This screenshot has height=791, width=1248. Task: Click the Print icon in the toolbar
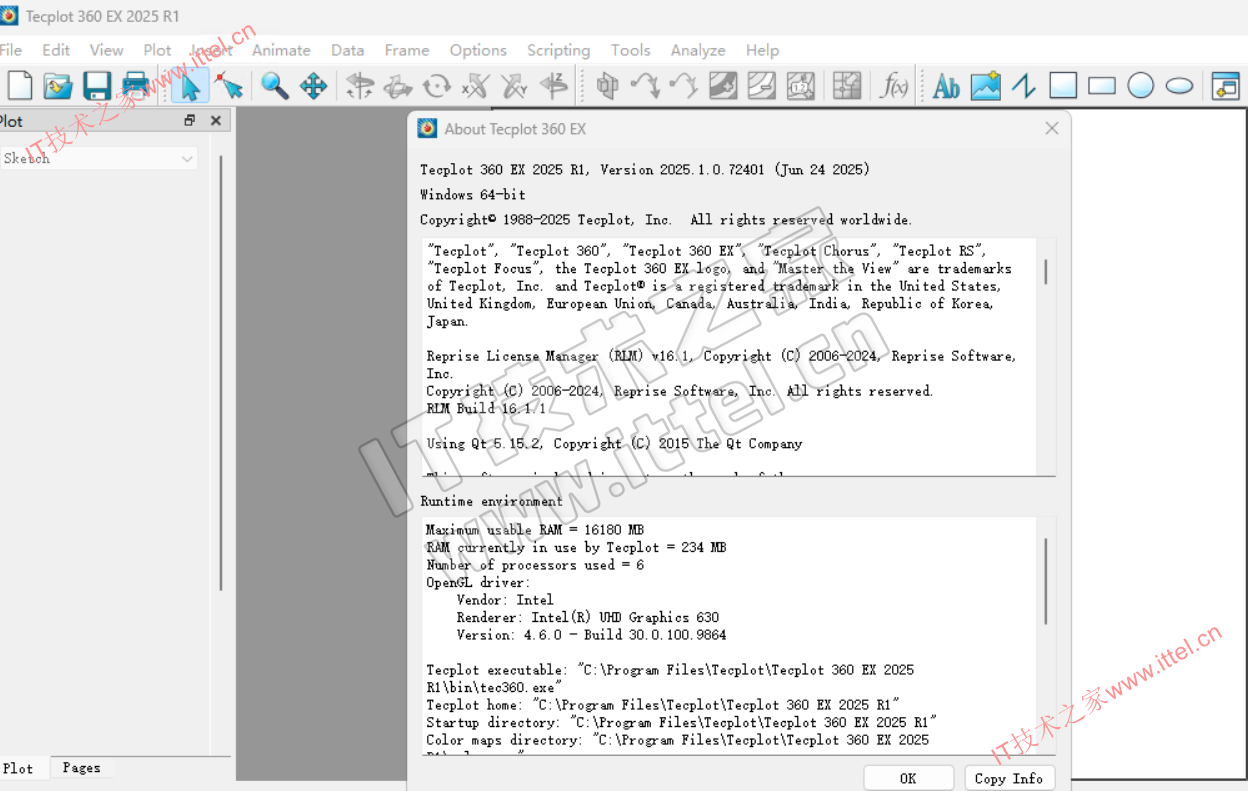tap(135, 86)
